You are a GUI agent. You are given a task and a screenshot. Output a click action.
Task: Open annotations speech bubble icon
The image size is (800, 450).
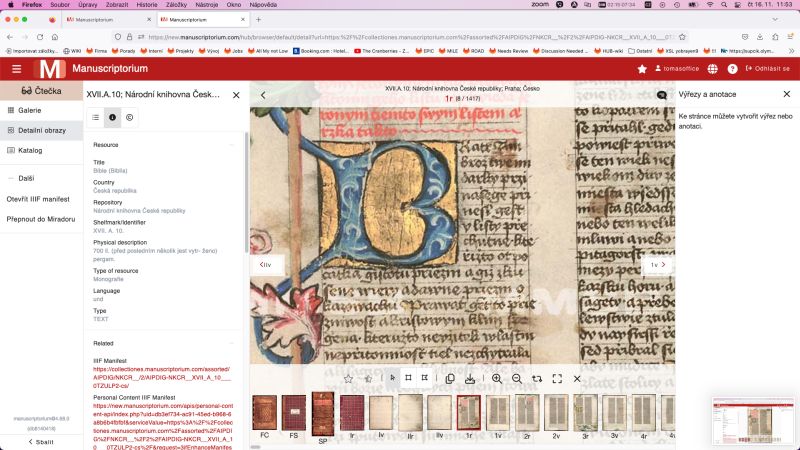pyautogui.click(x=662, y=95)
